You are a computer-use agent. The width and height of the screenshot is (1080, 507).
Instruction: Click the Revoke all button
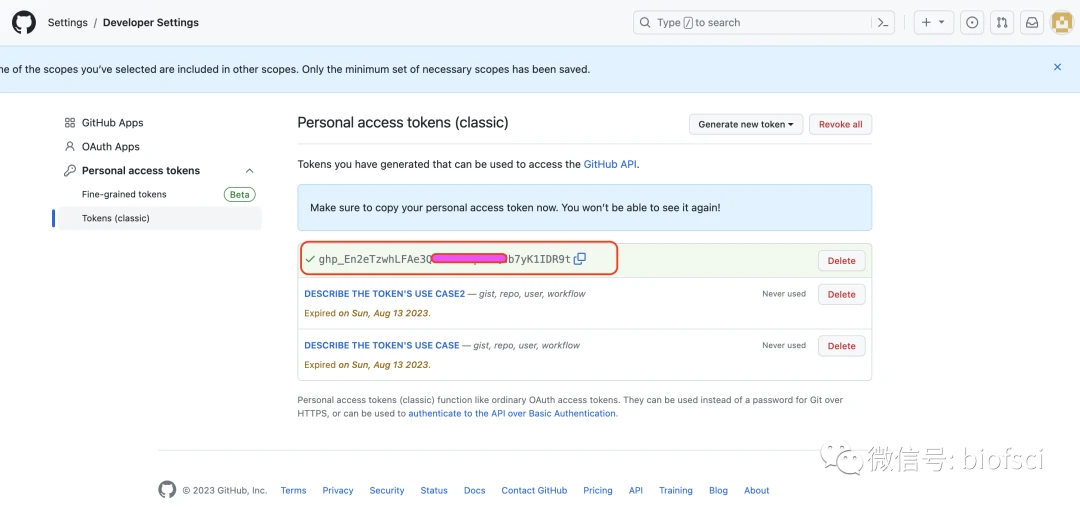[x=840, y=124]
